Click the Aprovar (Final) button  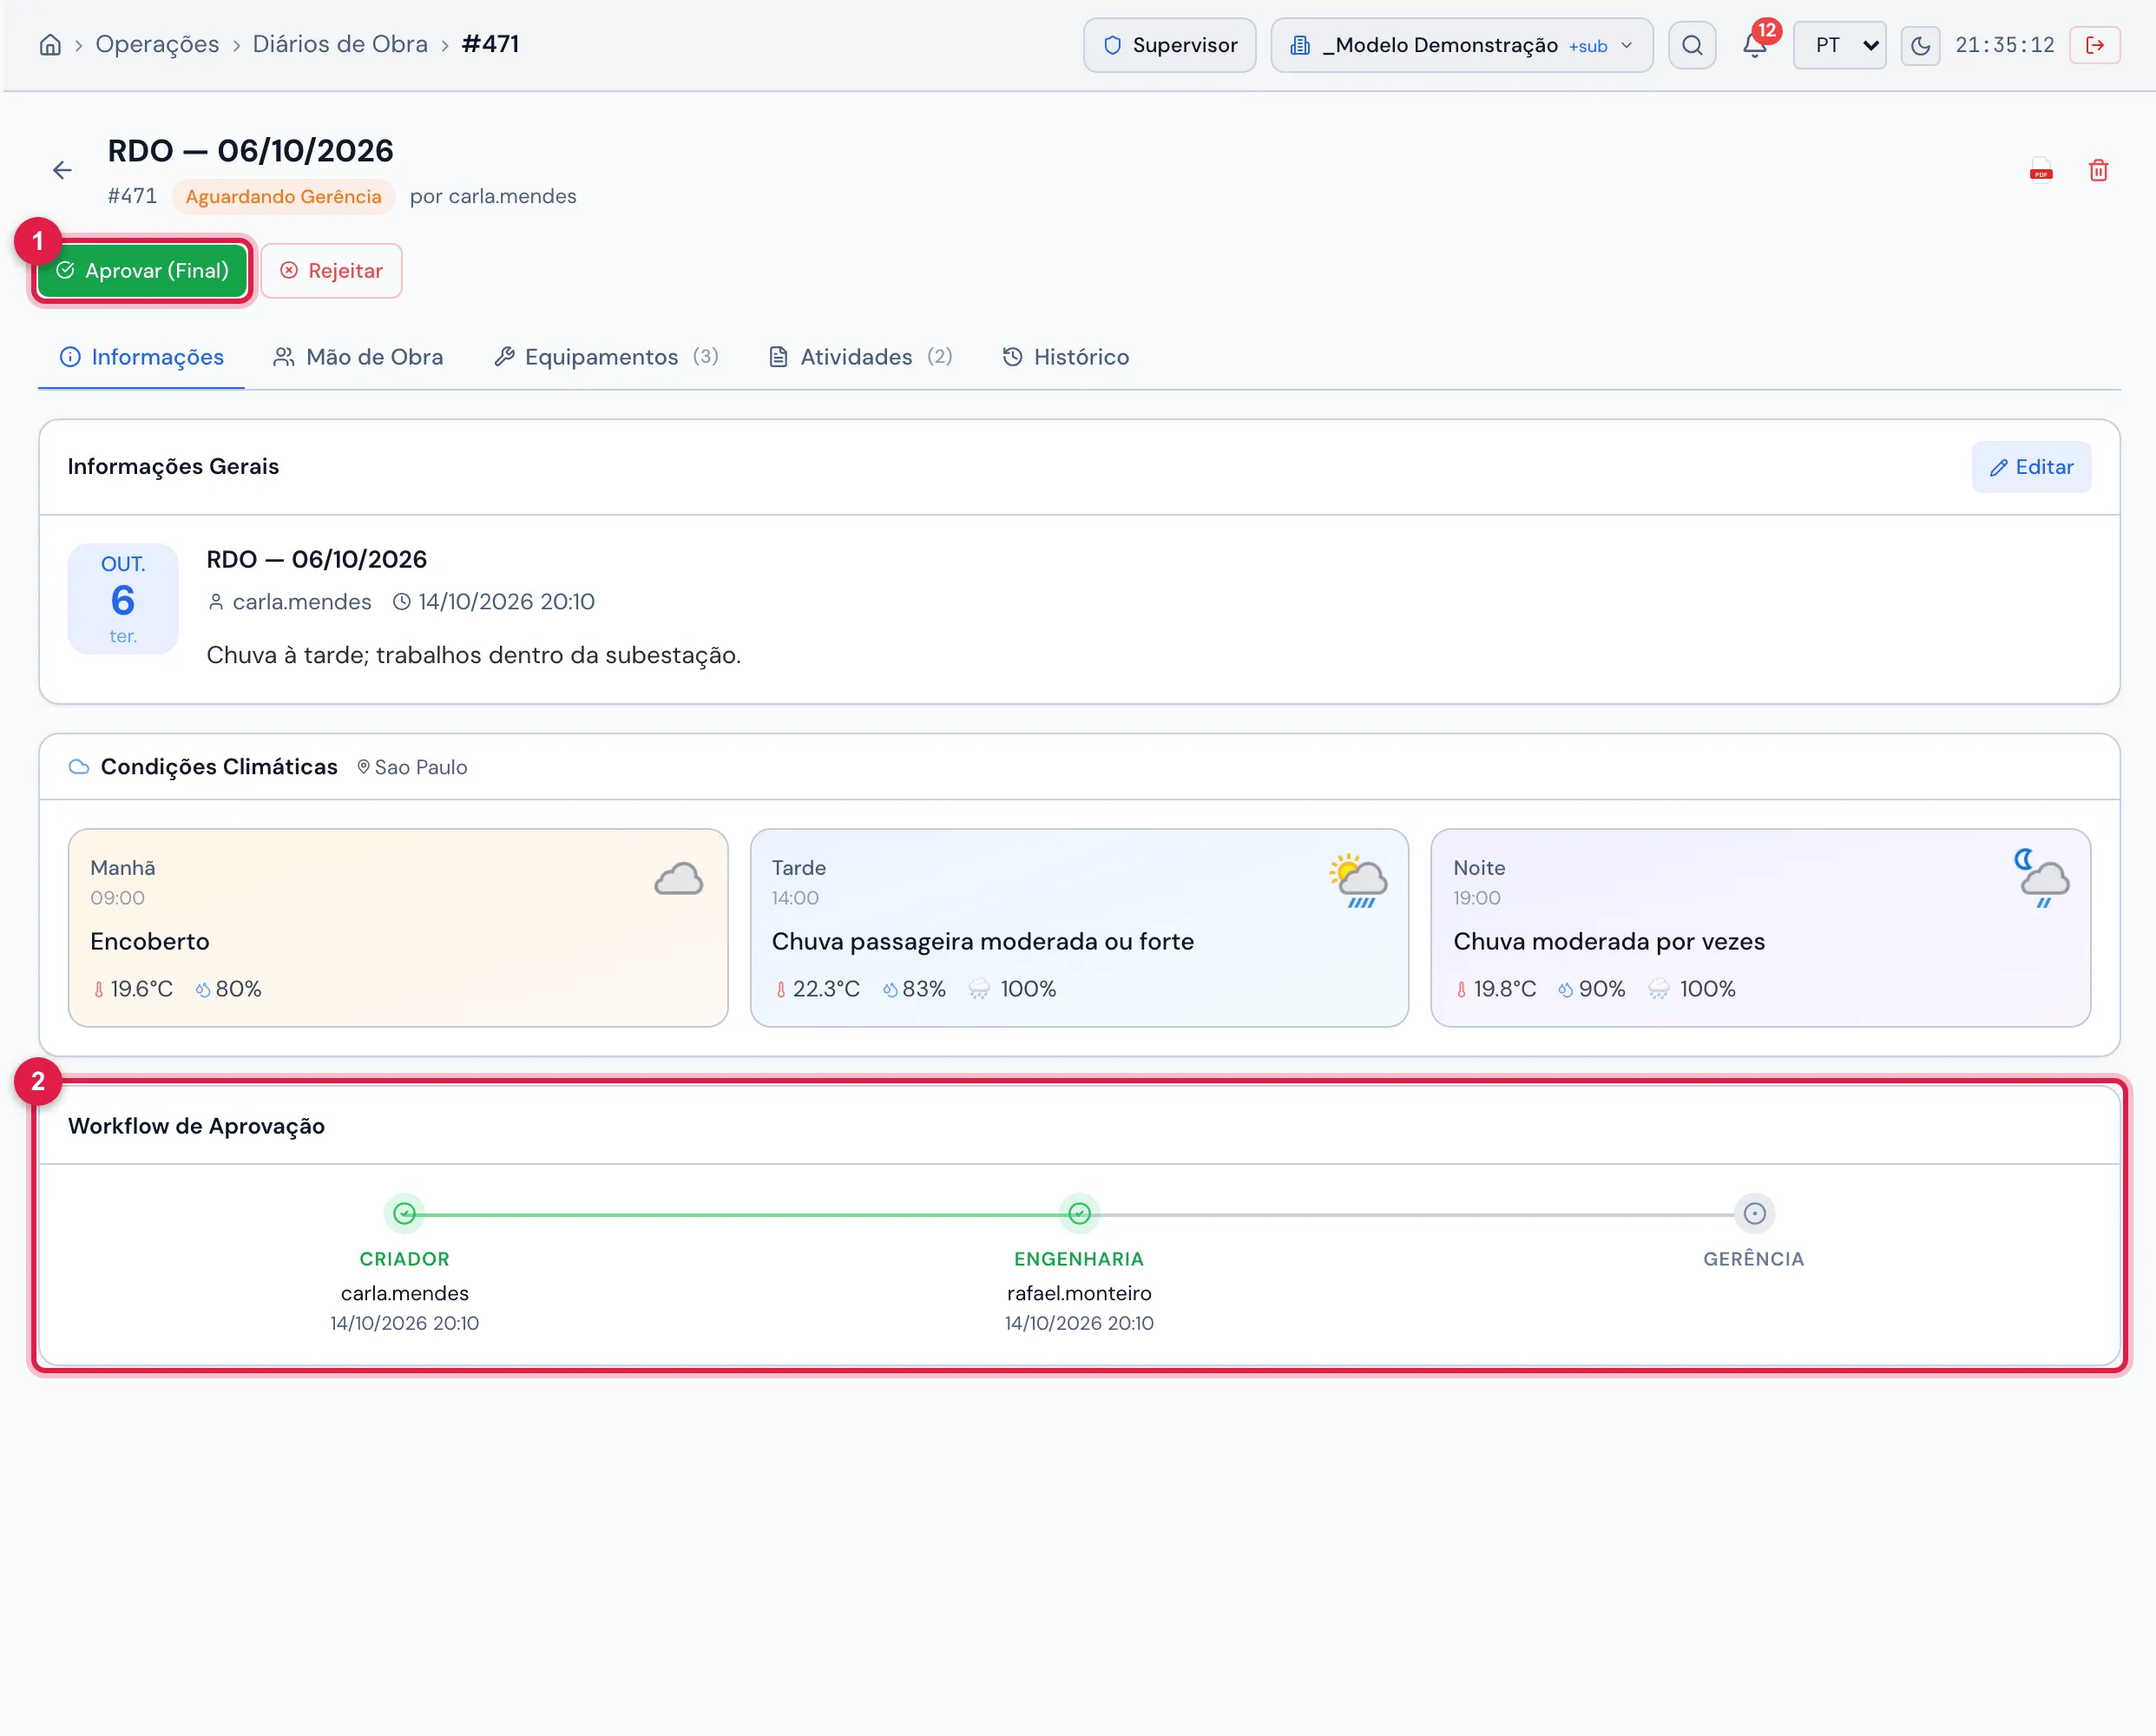coord(142,271)
